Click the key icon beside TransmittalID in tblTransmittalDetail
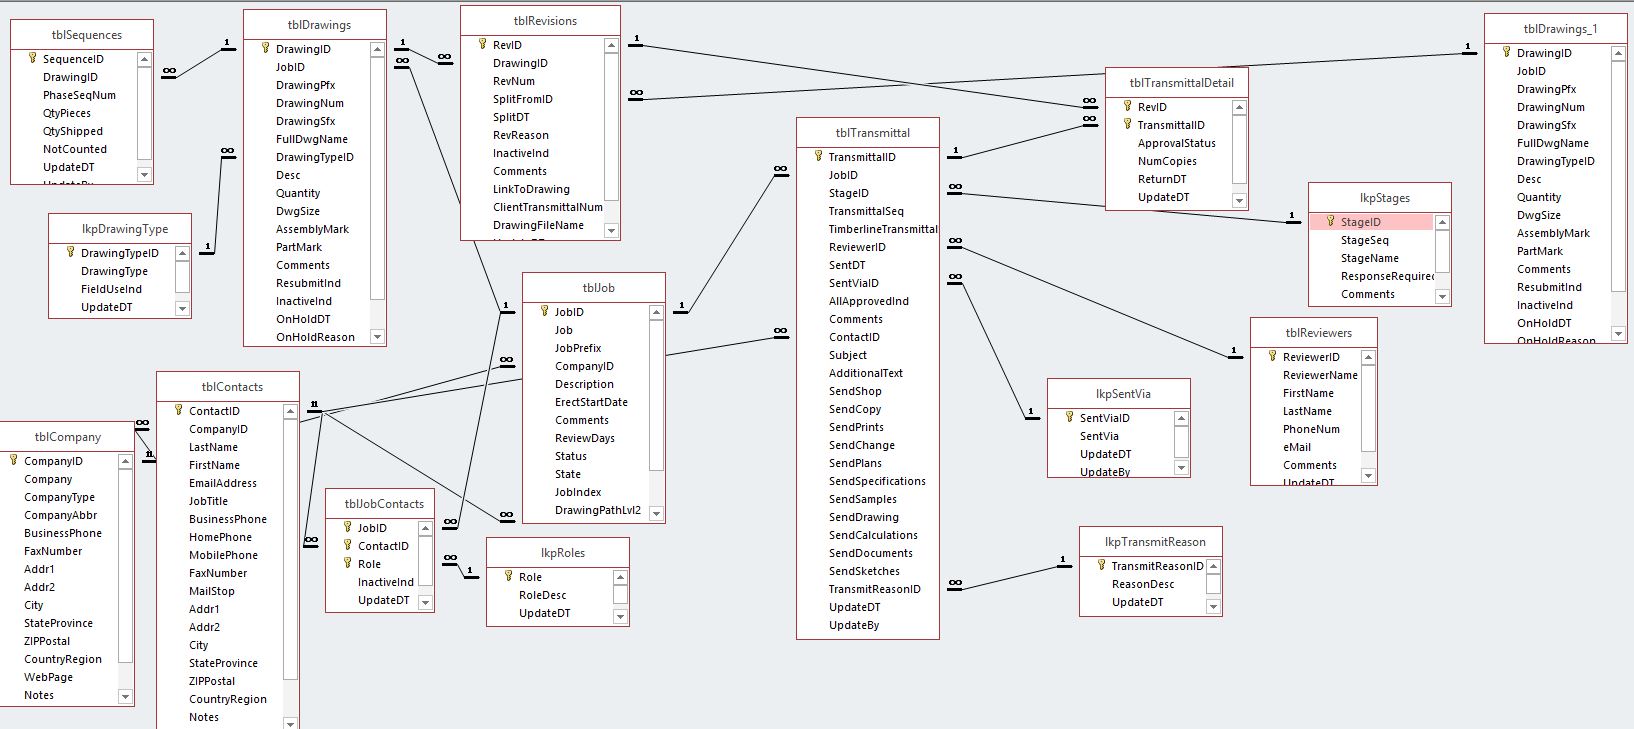1634x729 pixels. tap(1127, 125)
